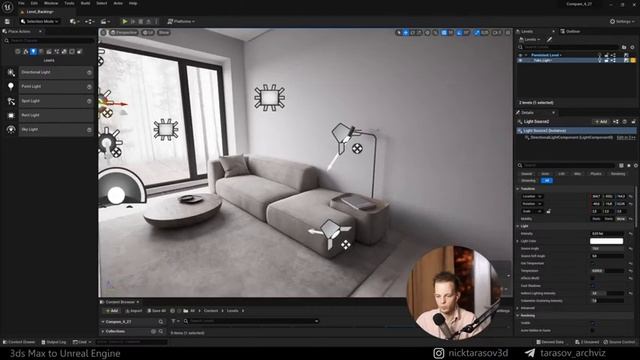This screenshot has width=640, height=360.
Task: Open the Window menu
Action: click(x=51, y=3)
